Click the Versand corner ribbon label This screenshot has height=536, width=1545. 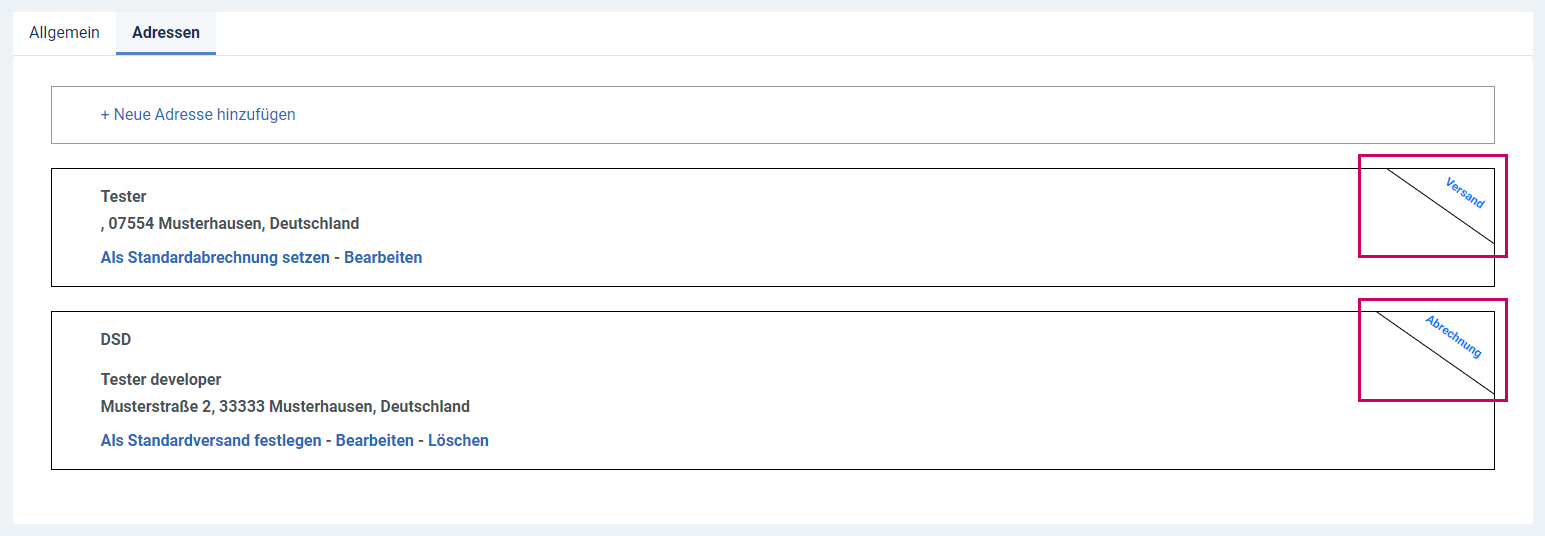1465,193
